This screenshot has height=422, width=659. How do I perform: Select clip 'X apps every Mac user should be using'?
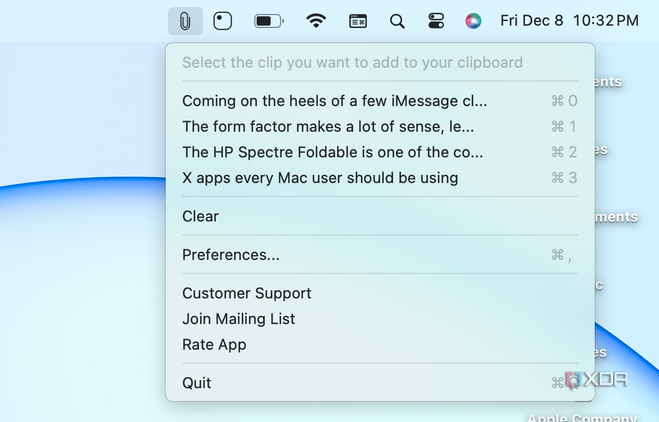[x=380, y=178]
